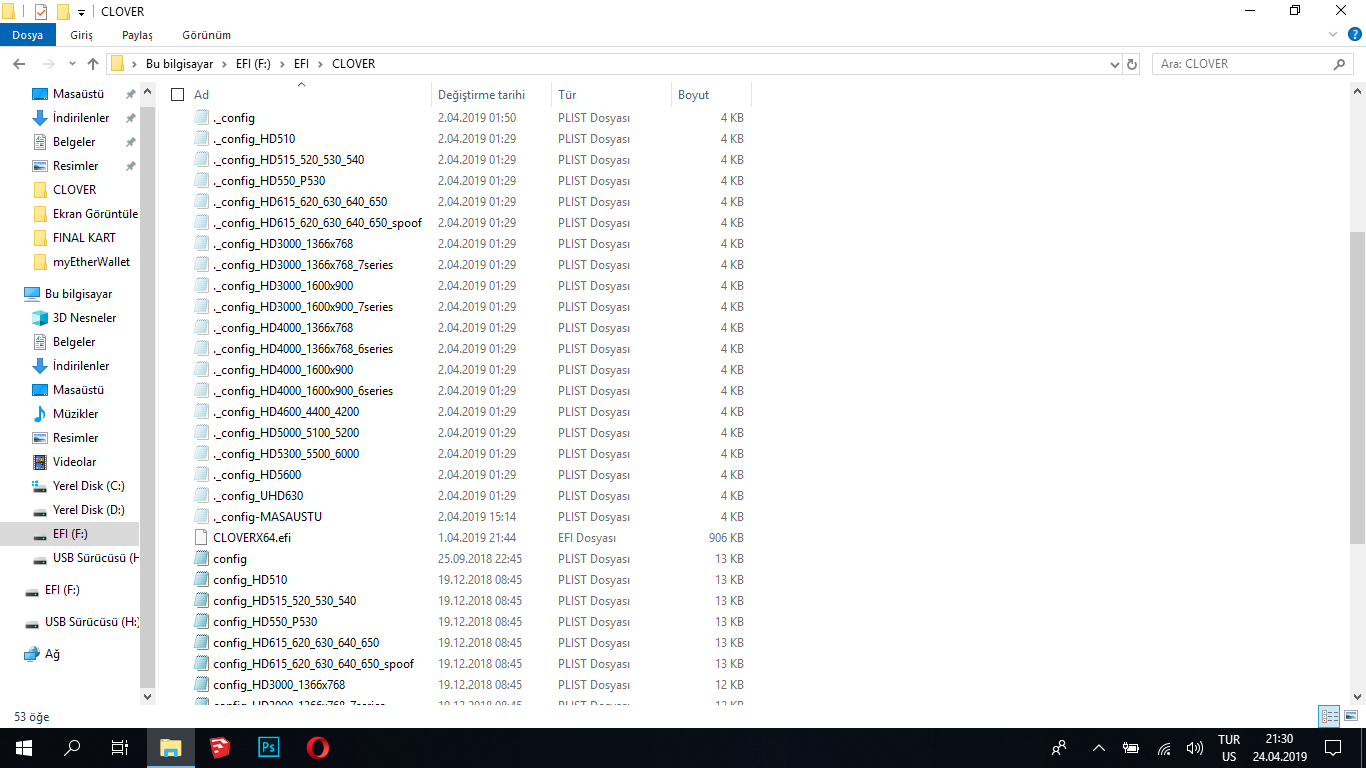Select the config_HD510 file

coord(250,580)
